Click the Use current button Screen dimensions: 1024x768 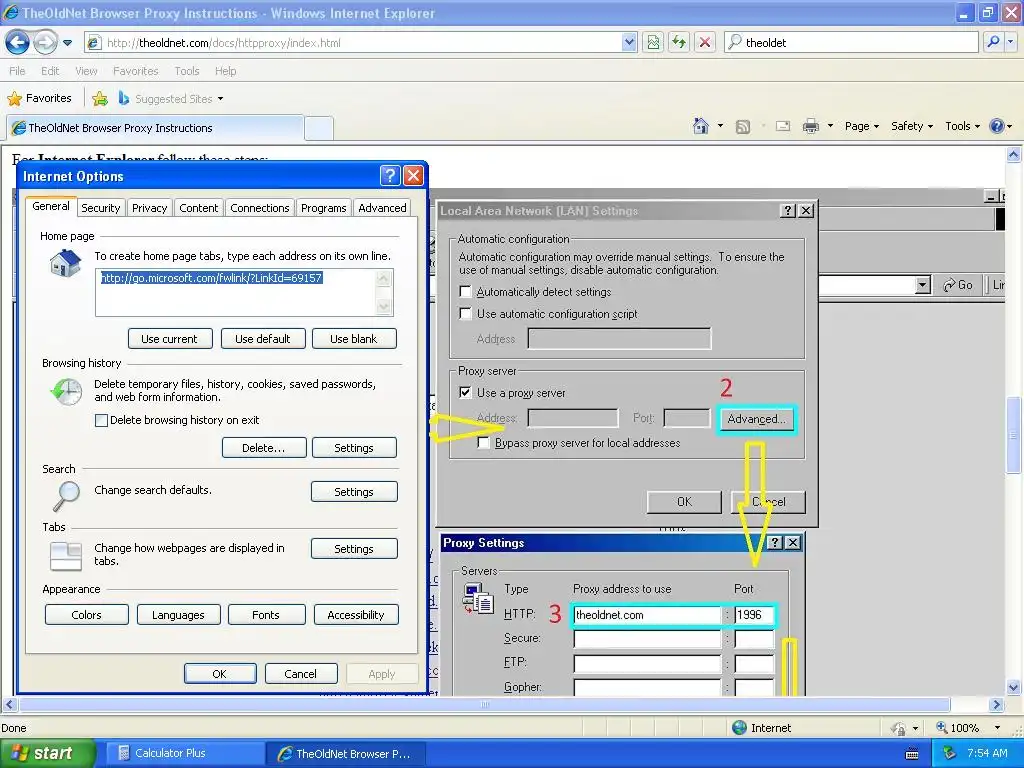[x=170, y=339]
